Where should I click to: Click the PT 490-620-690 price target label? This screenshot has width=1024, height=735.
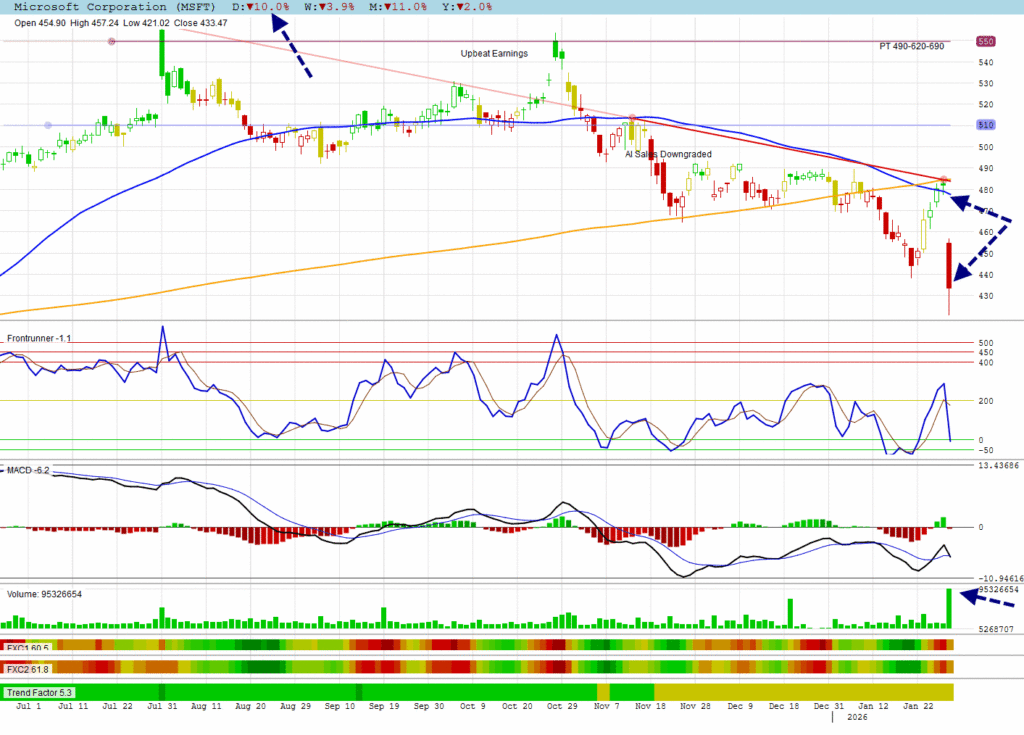[x=913, y=47]
